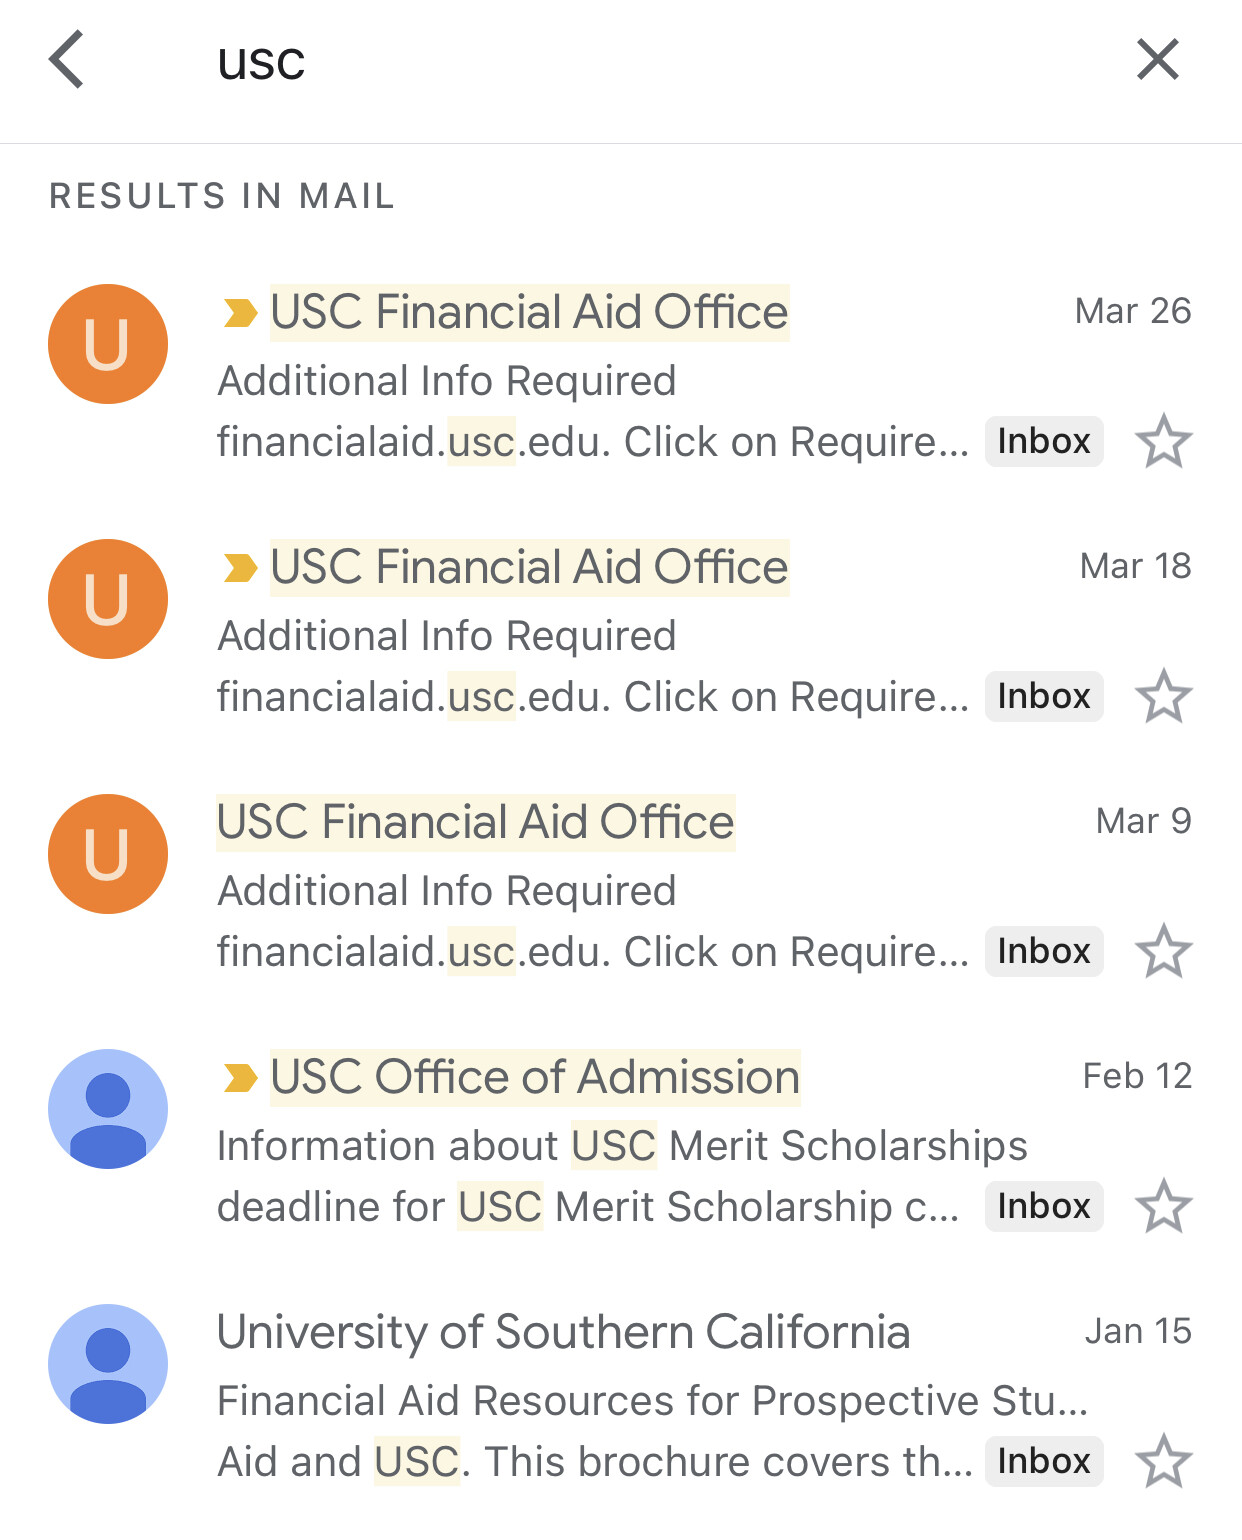
Task: Click yellow importance marker on Mar 26 email
Action: coord(240,313)
